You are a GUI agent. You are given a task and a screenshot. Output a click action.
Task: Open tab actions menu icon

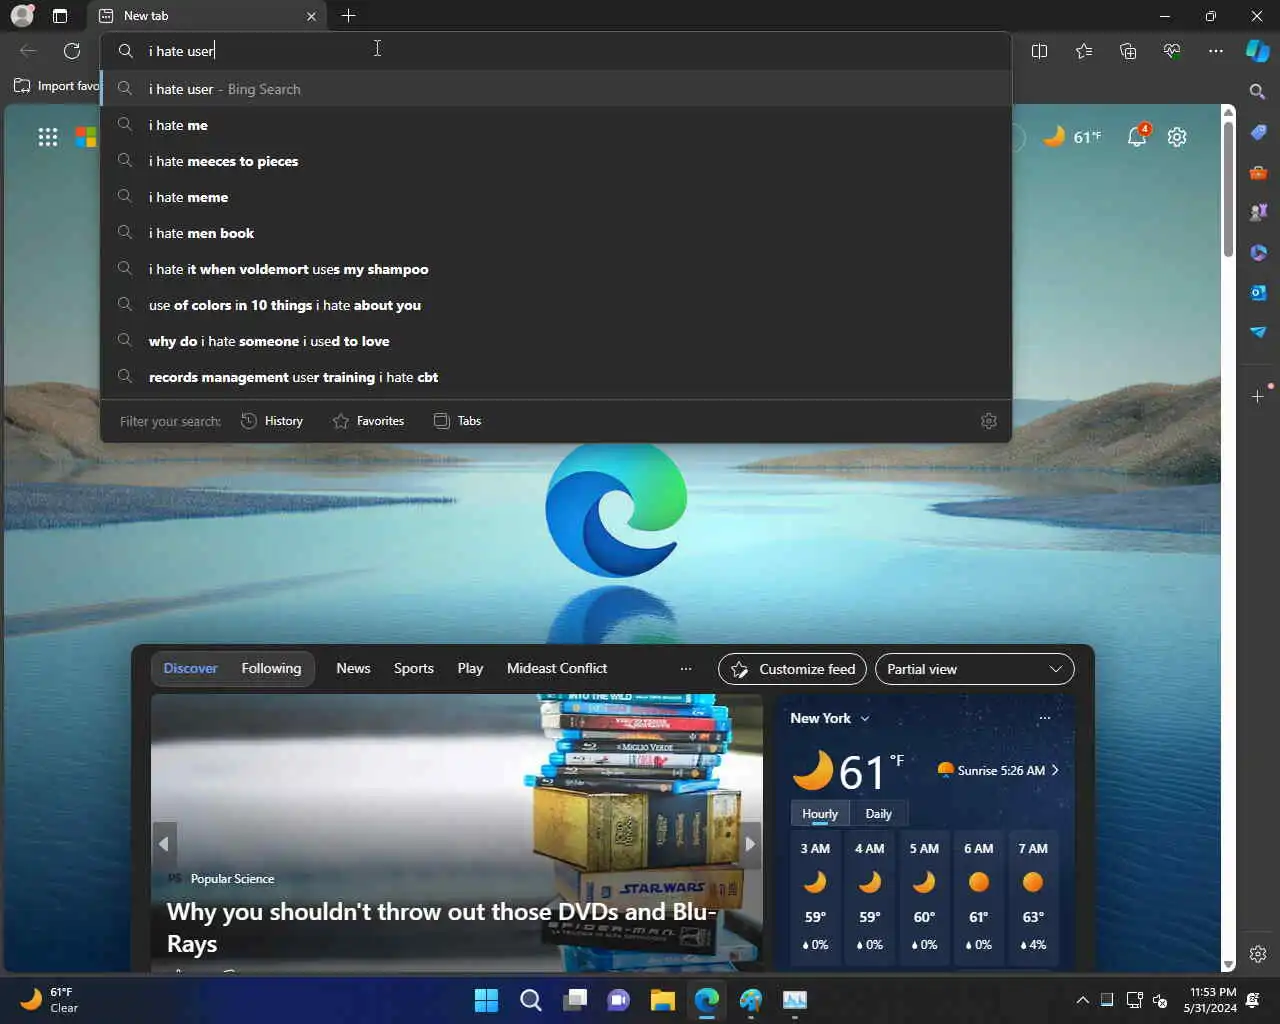[x=60, y=16]
